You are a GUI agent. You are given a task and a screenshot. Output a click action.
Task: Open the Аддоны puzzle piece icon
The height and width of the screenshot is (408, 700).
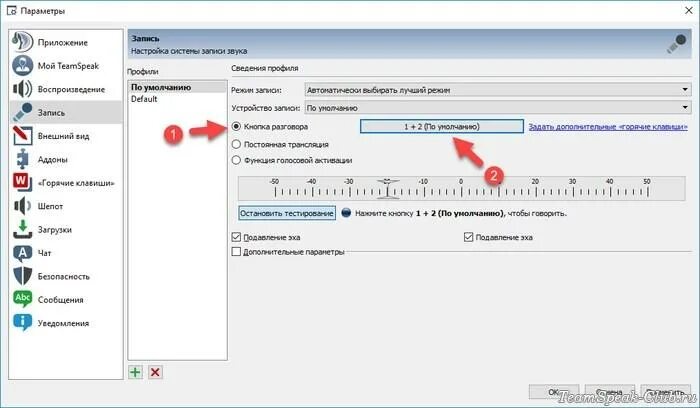click(x=22, y=159)
